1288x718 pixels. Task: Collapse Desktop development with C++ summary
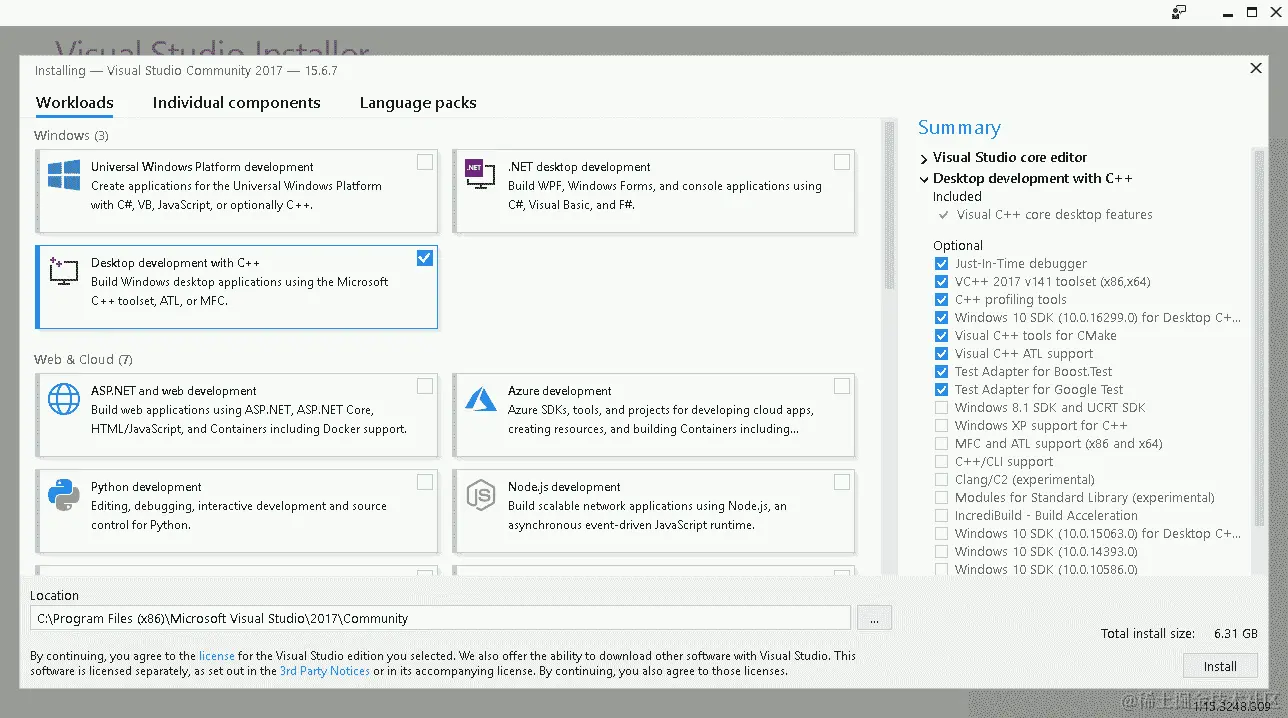924,179
